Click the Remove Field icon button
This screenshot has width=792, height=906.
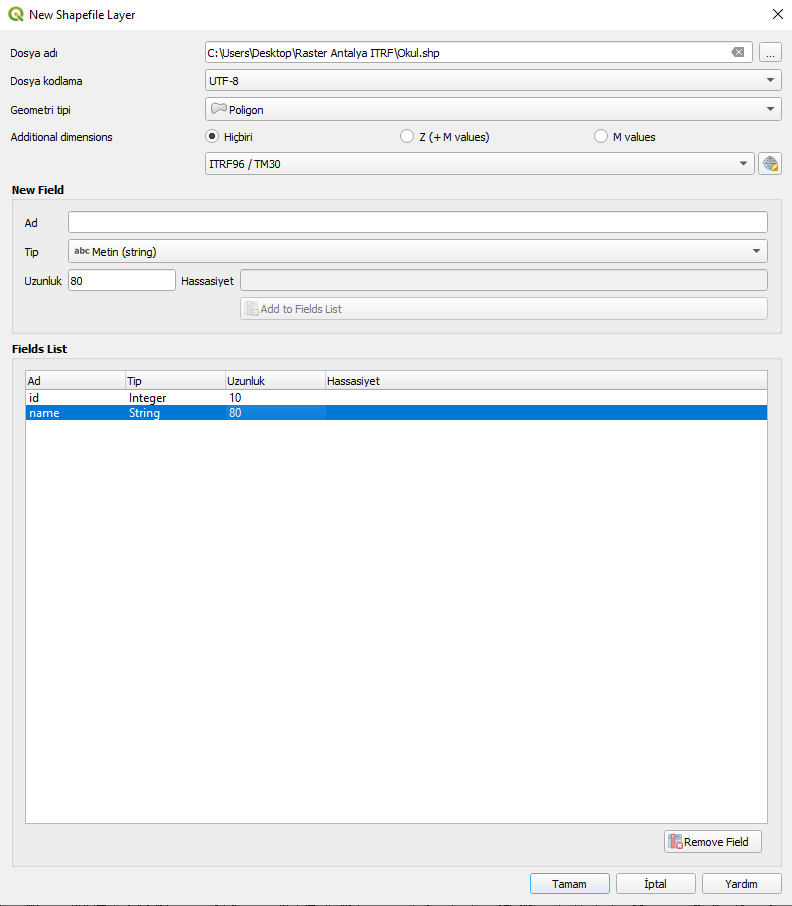tap(713, 842)
